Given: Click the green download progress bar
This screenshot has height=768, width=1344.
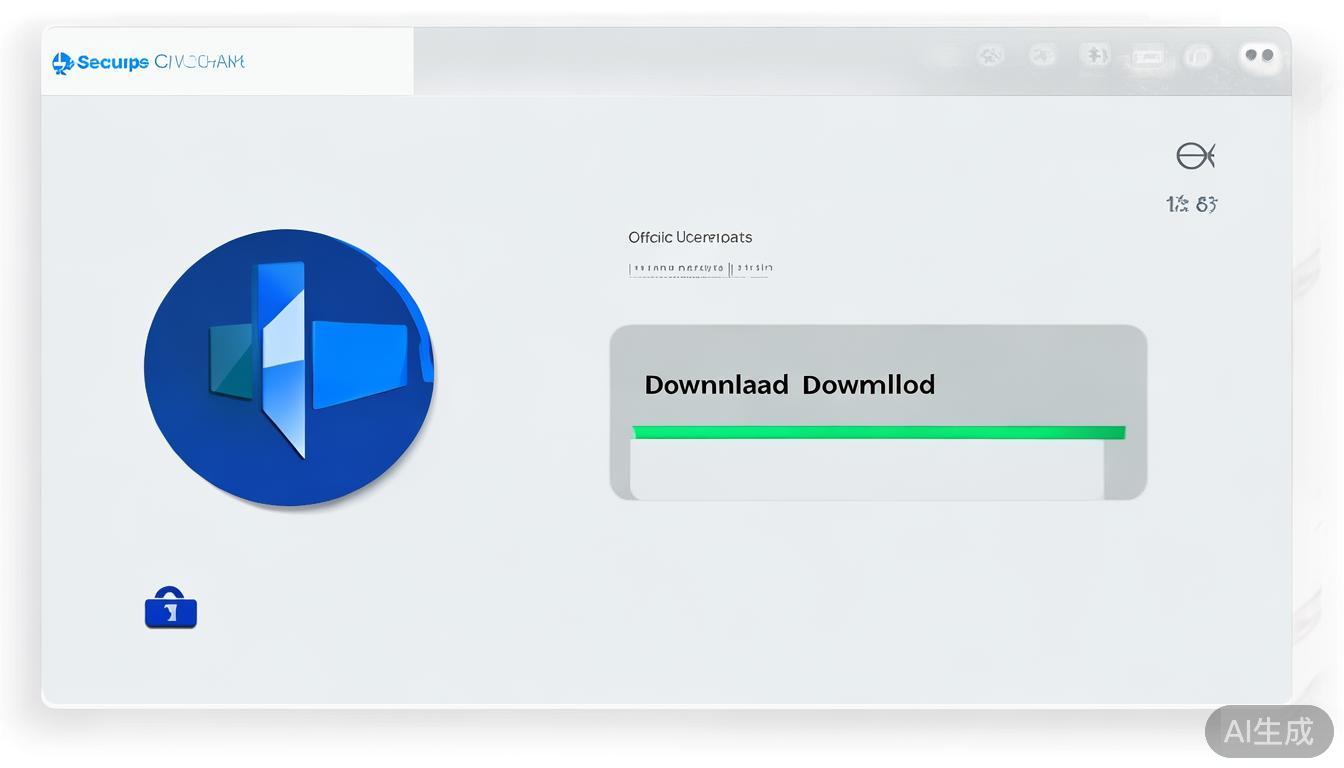Looking at the screenshot, I should tap(878, 432).
